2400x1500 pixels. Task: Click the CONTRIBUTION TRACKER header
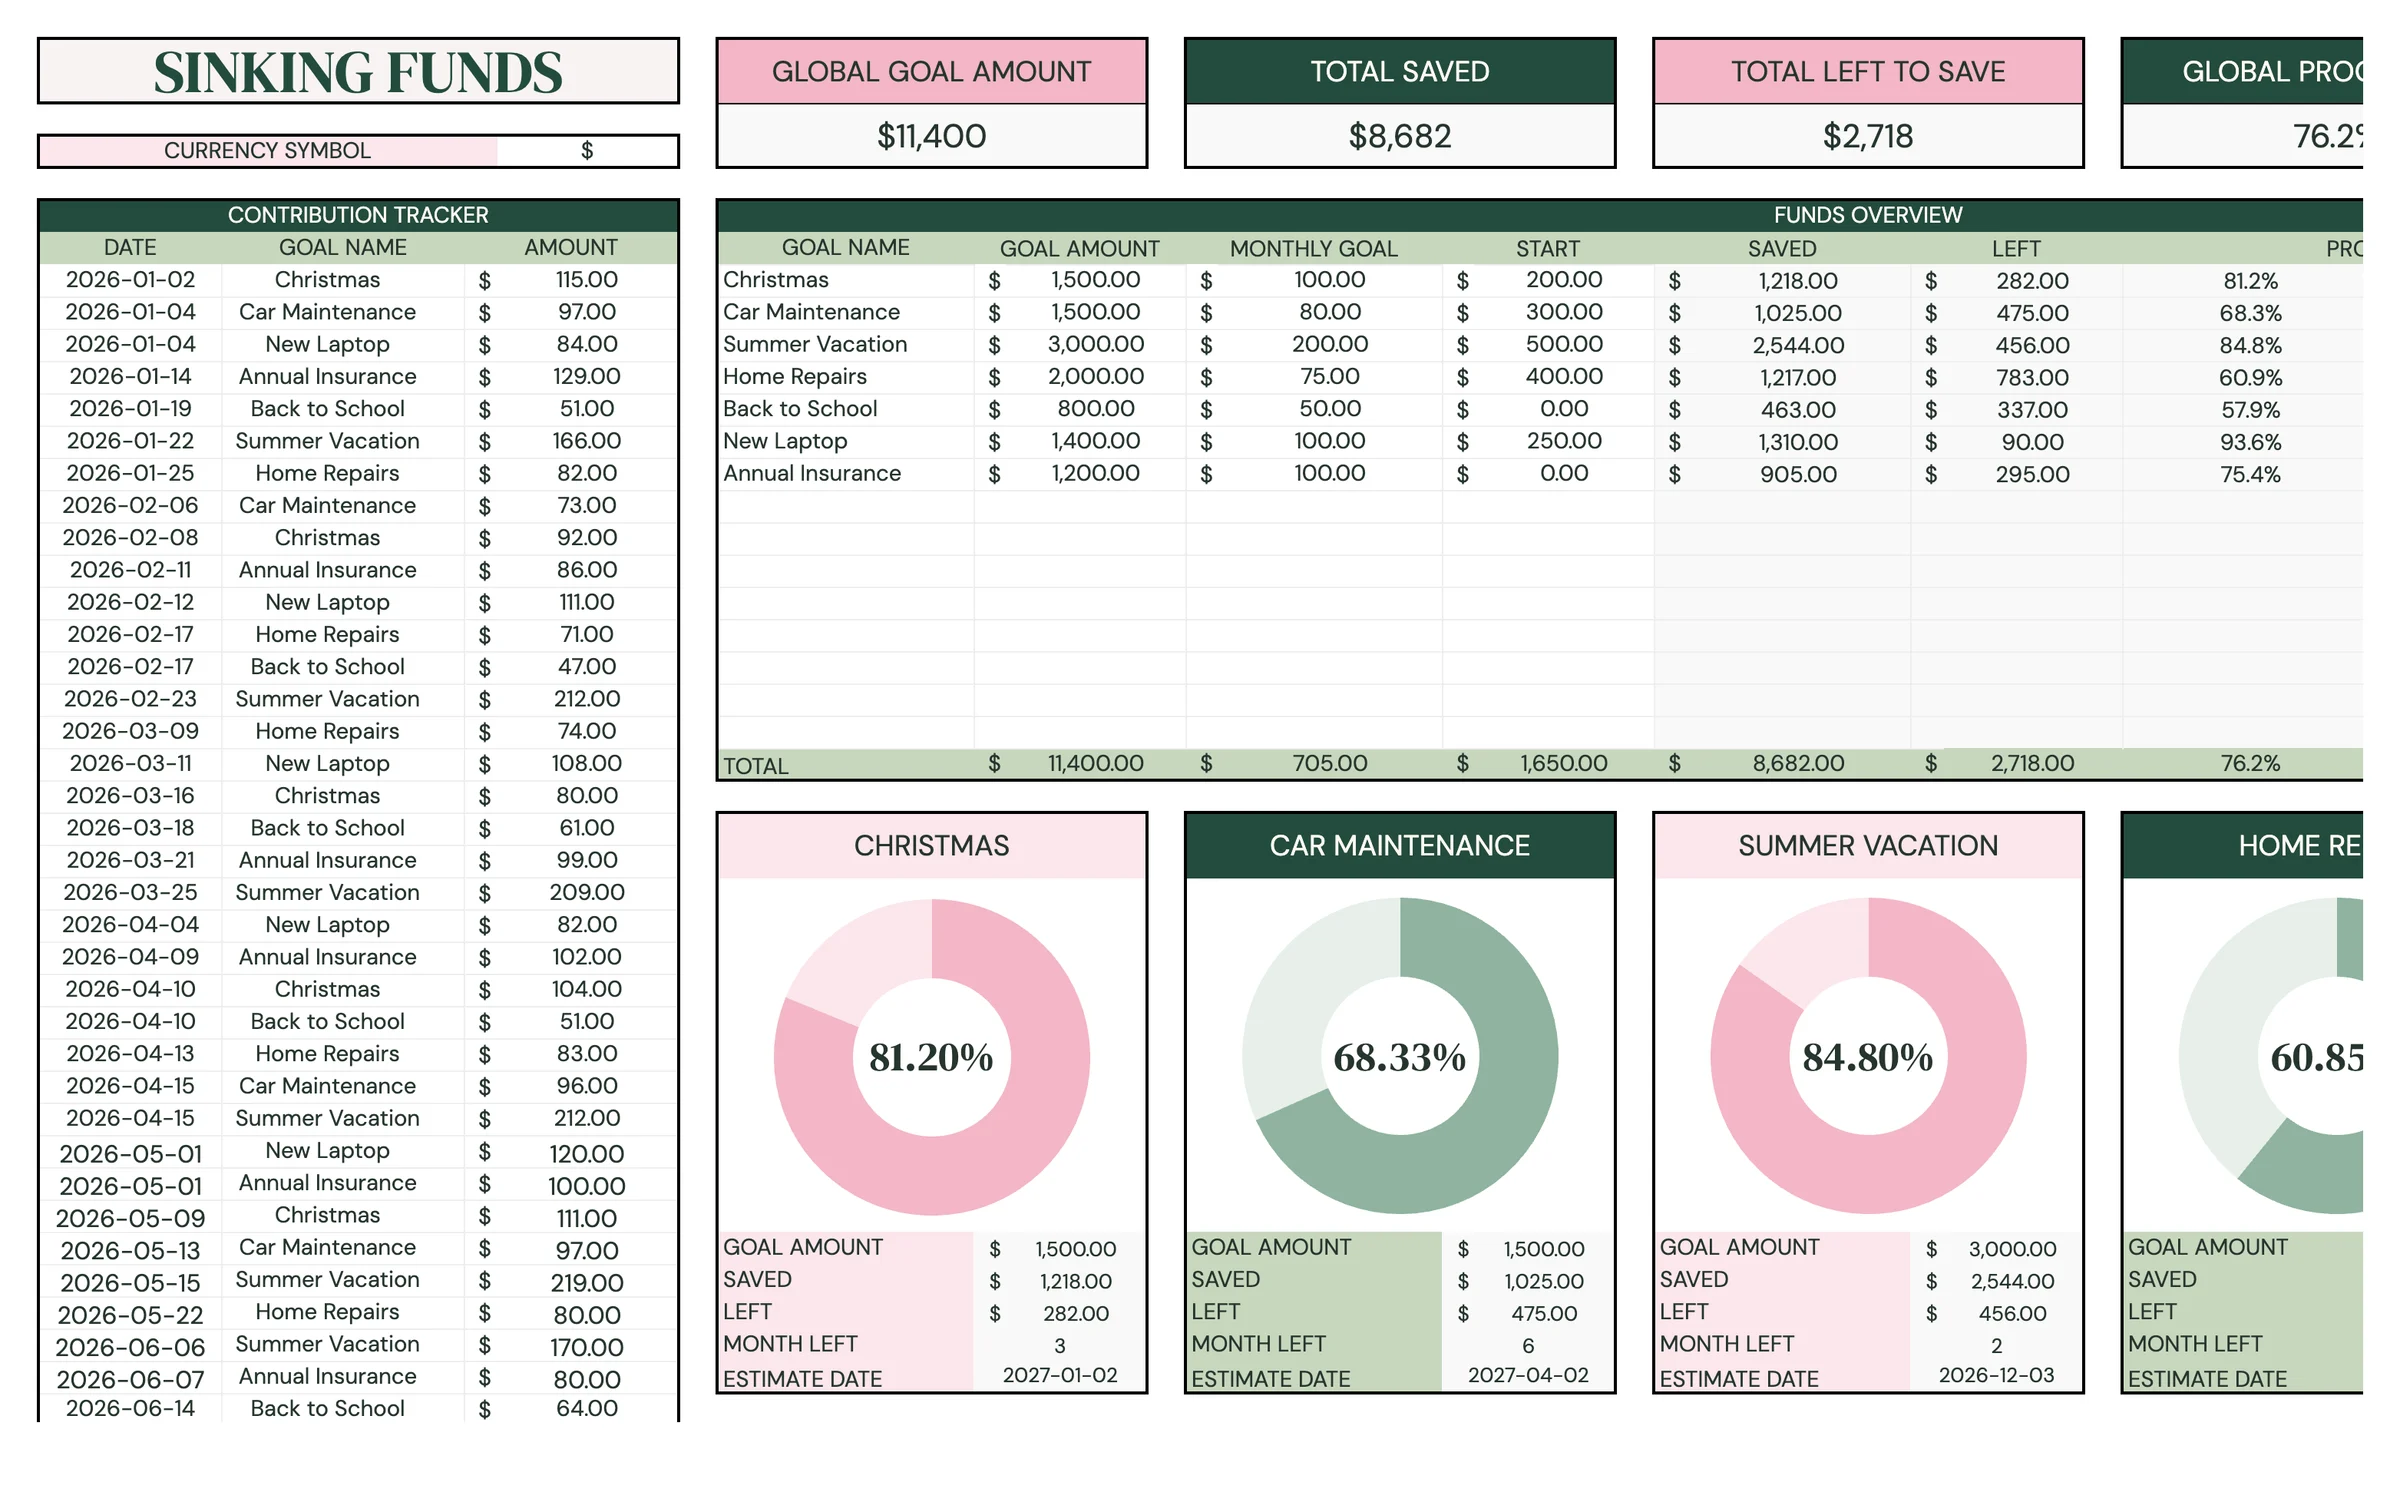point(358,215)
